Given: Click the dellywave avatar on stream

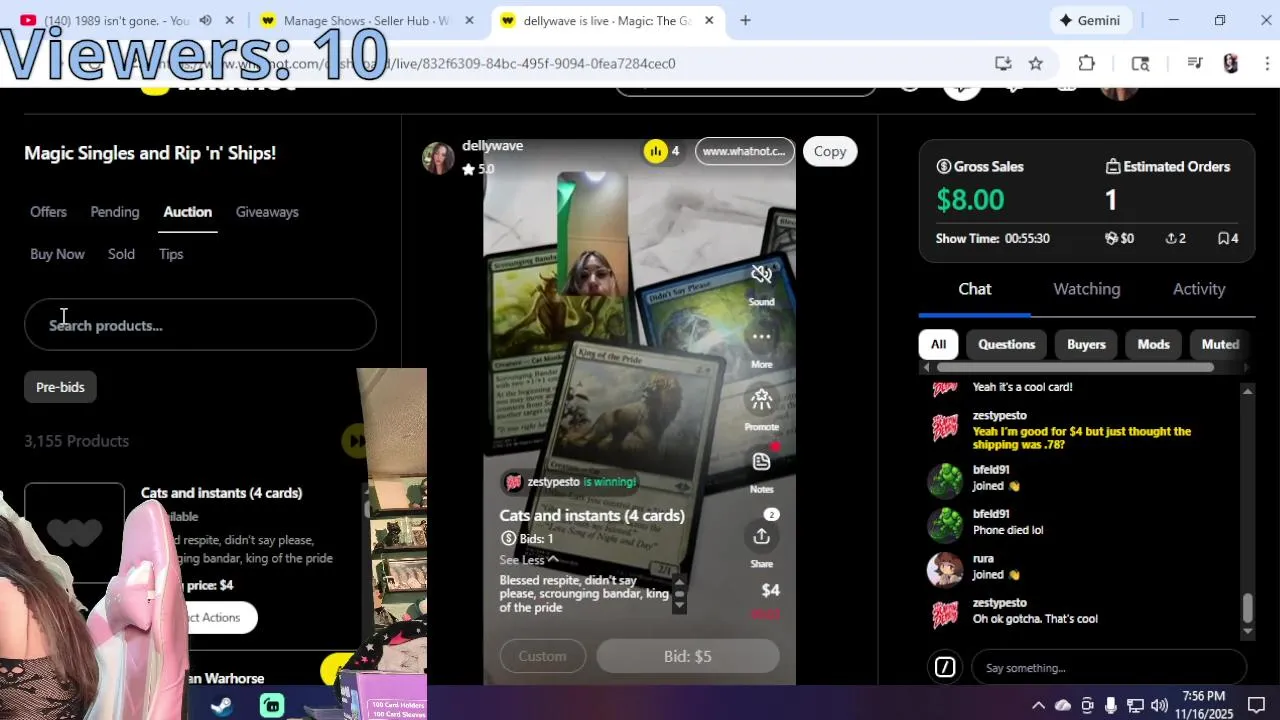Looking at the screenshot, I should click(x=438, y=157).
